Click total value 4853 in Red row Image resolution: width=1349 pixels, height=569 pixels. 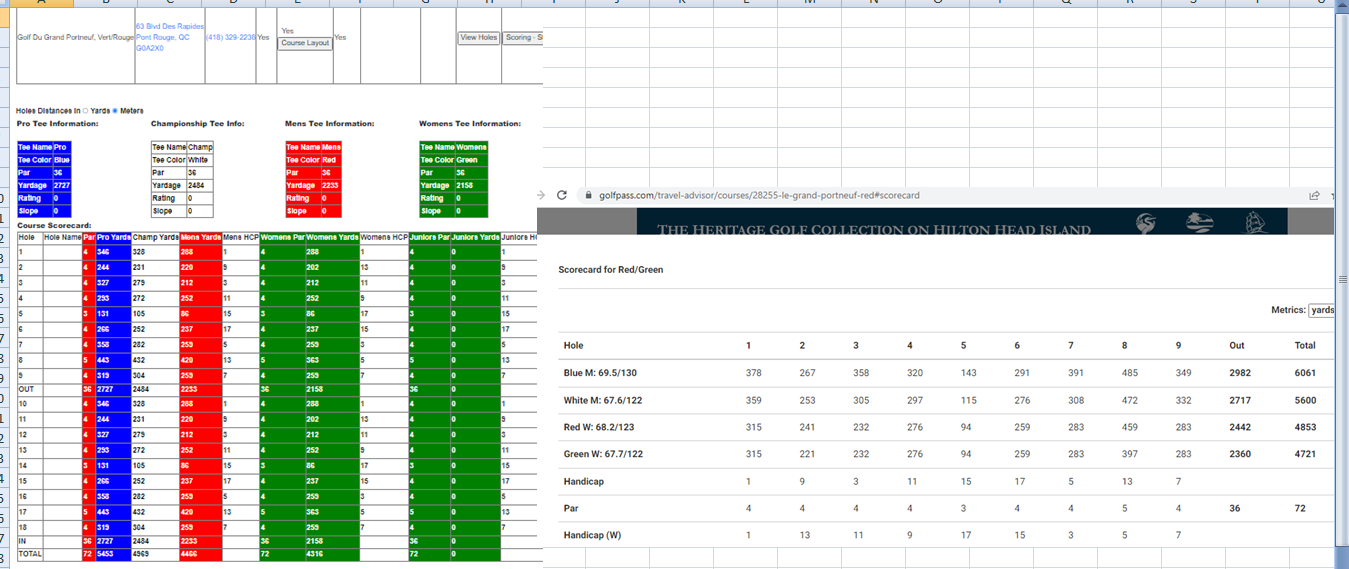(x=1305, y=427)
